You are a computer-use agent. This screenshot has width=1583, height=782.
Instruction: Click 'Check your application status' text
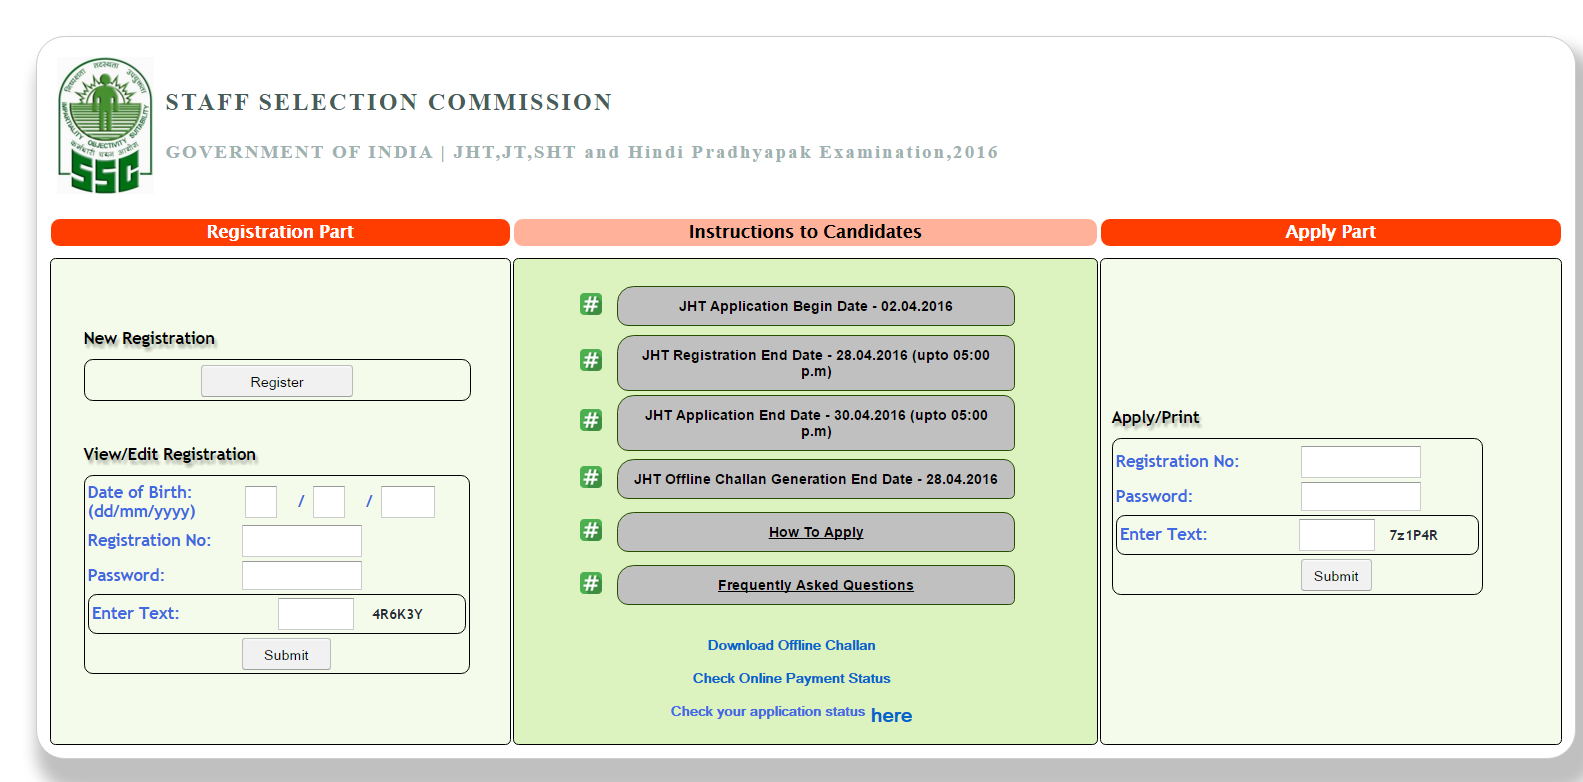(x=768, y=711)
